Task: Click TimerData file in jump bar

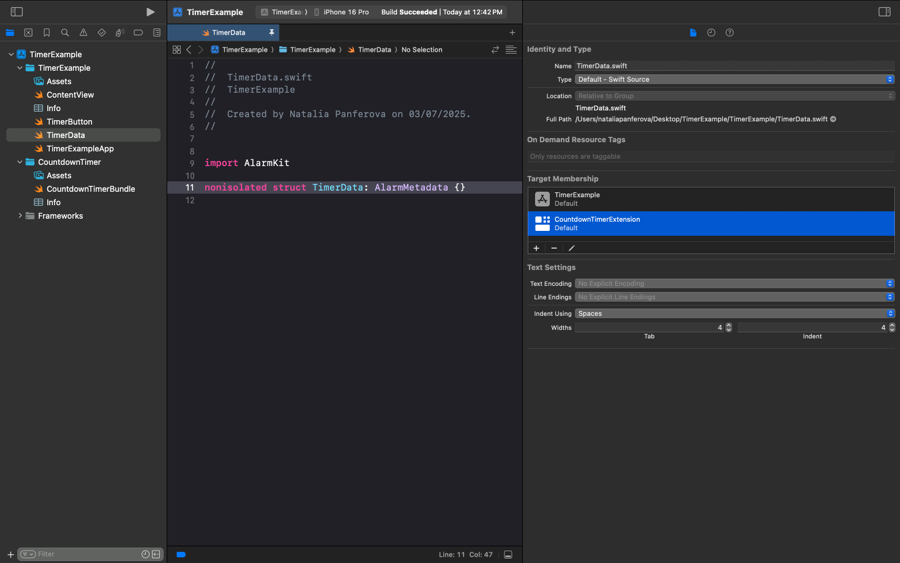Action: pyautogui.click(x=369, y=50)
